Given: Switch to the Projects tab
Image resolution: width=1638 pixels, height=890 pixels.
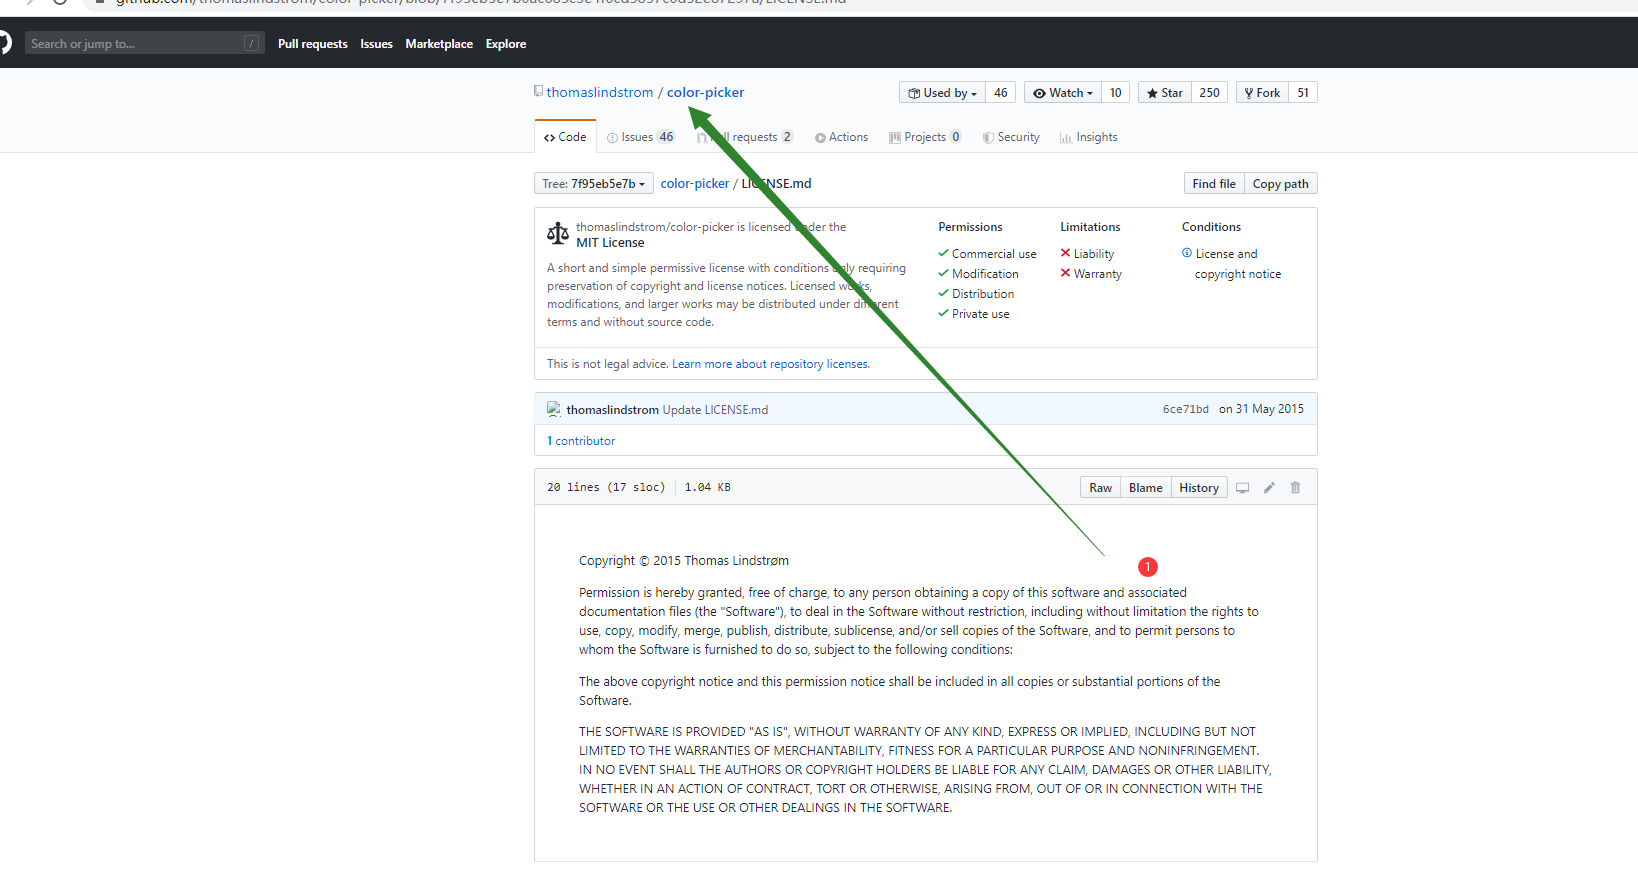Looking at the screenshot, I should click(x=925, y=137).
